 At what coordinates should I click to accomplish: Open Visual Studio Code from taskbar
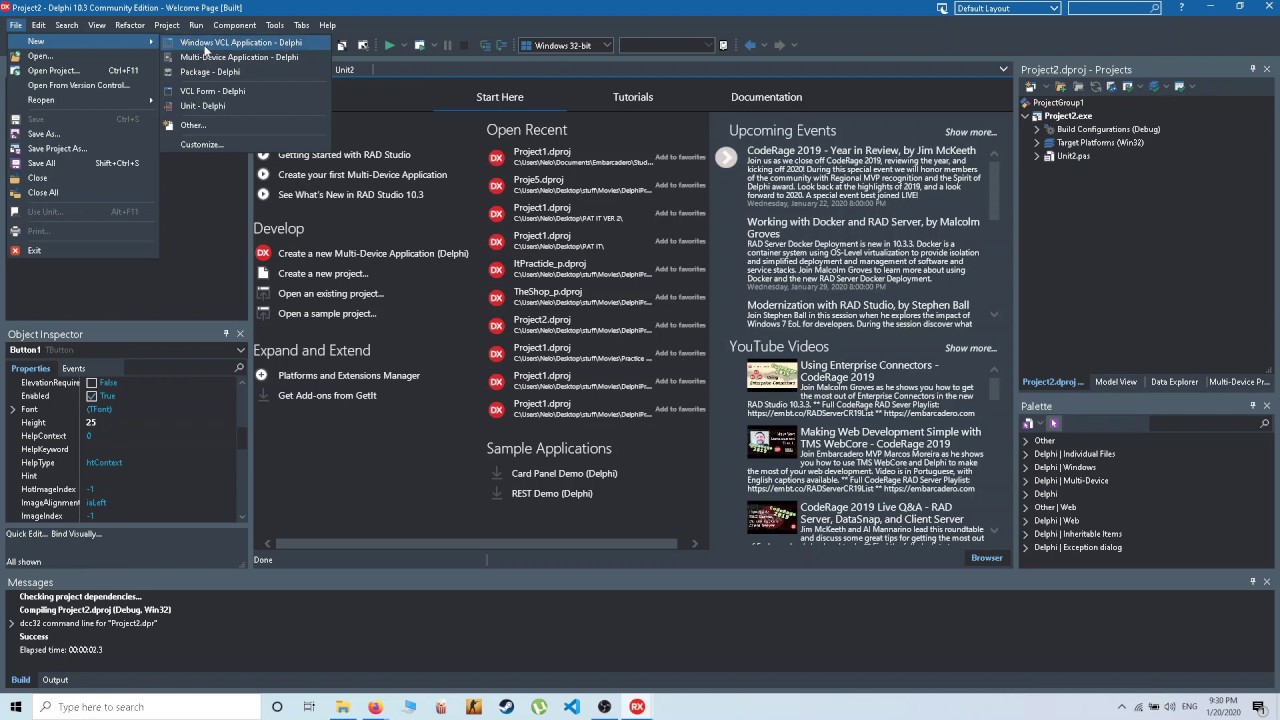point(571,707)
